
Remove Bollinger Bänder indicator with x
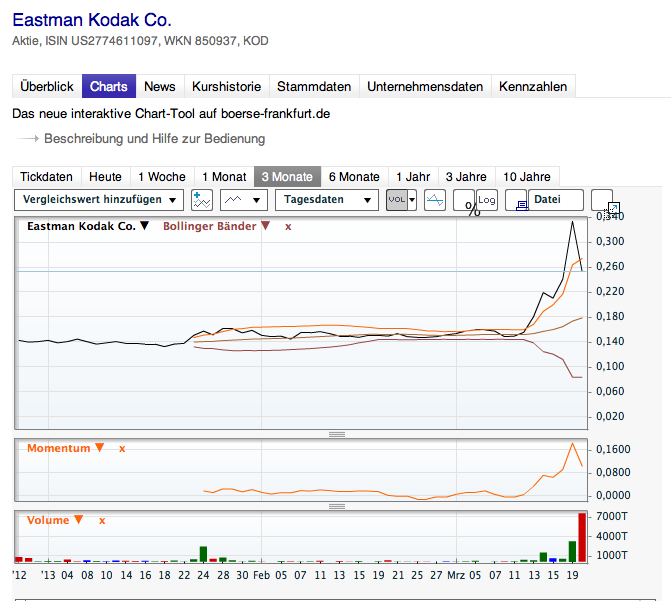click(288, 226)
